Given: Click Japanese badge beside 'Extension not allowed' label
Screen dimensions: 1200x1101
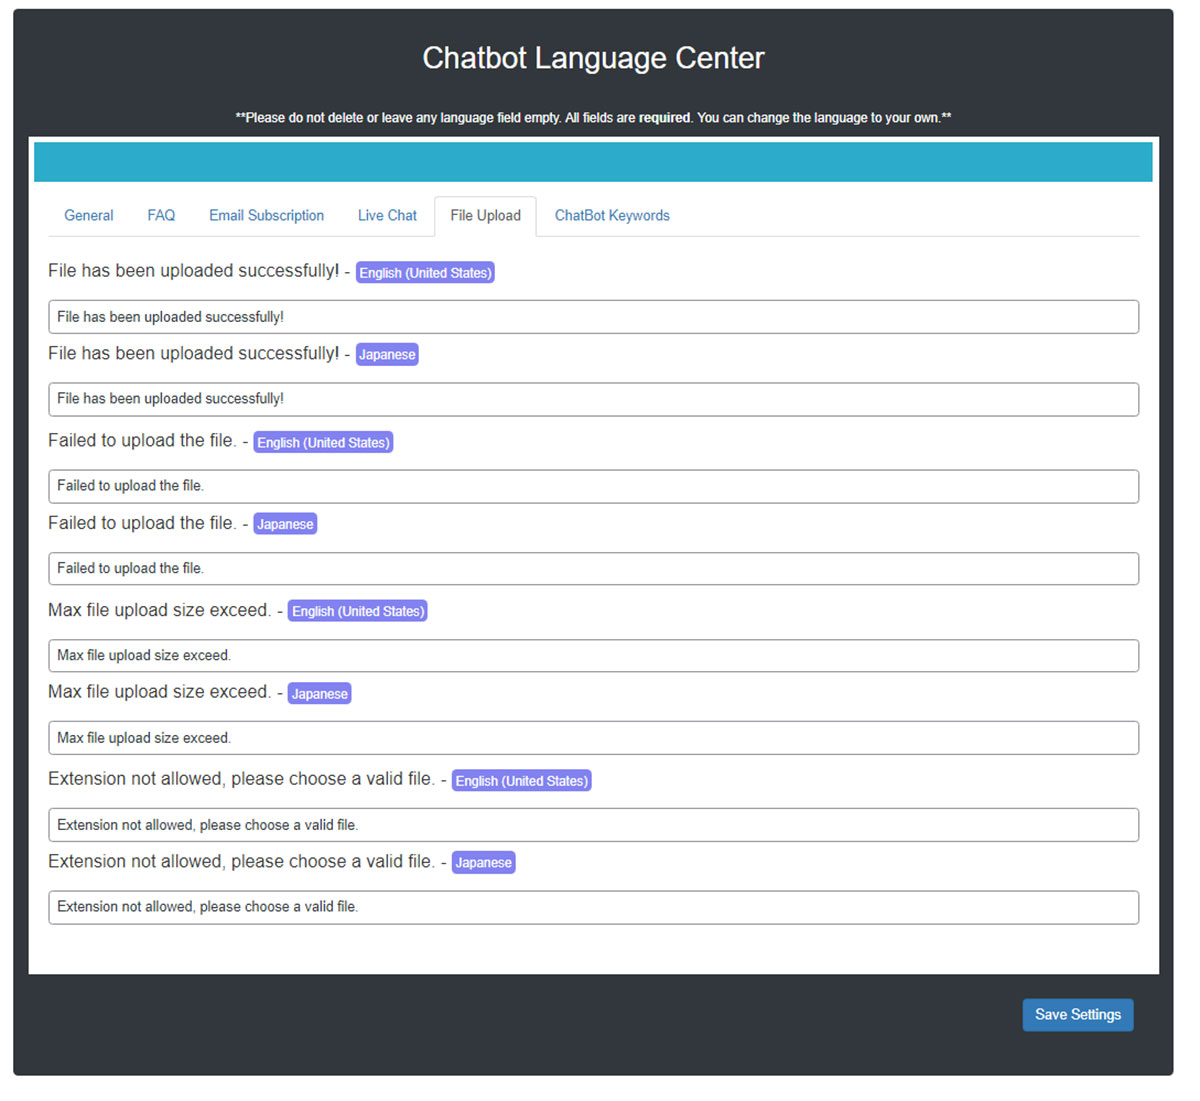Looking at the screenshot, I should 484,863.
